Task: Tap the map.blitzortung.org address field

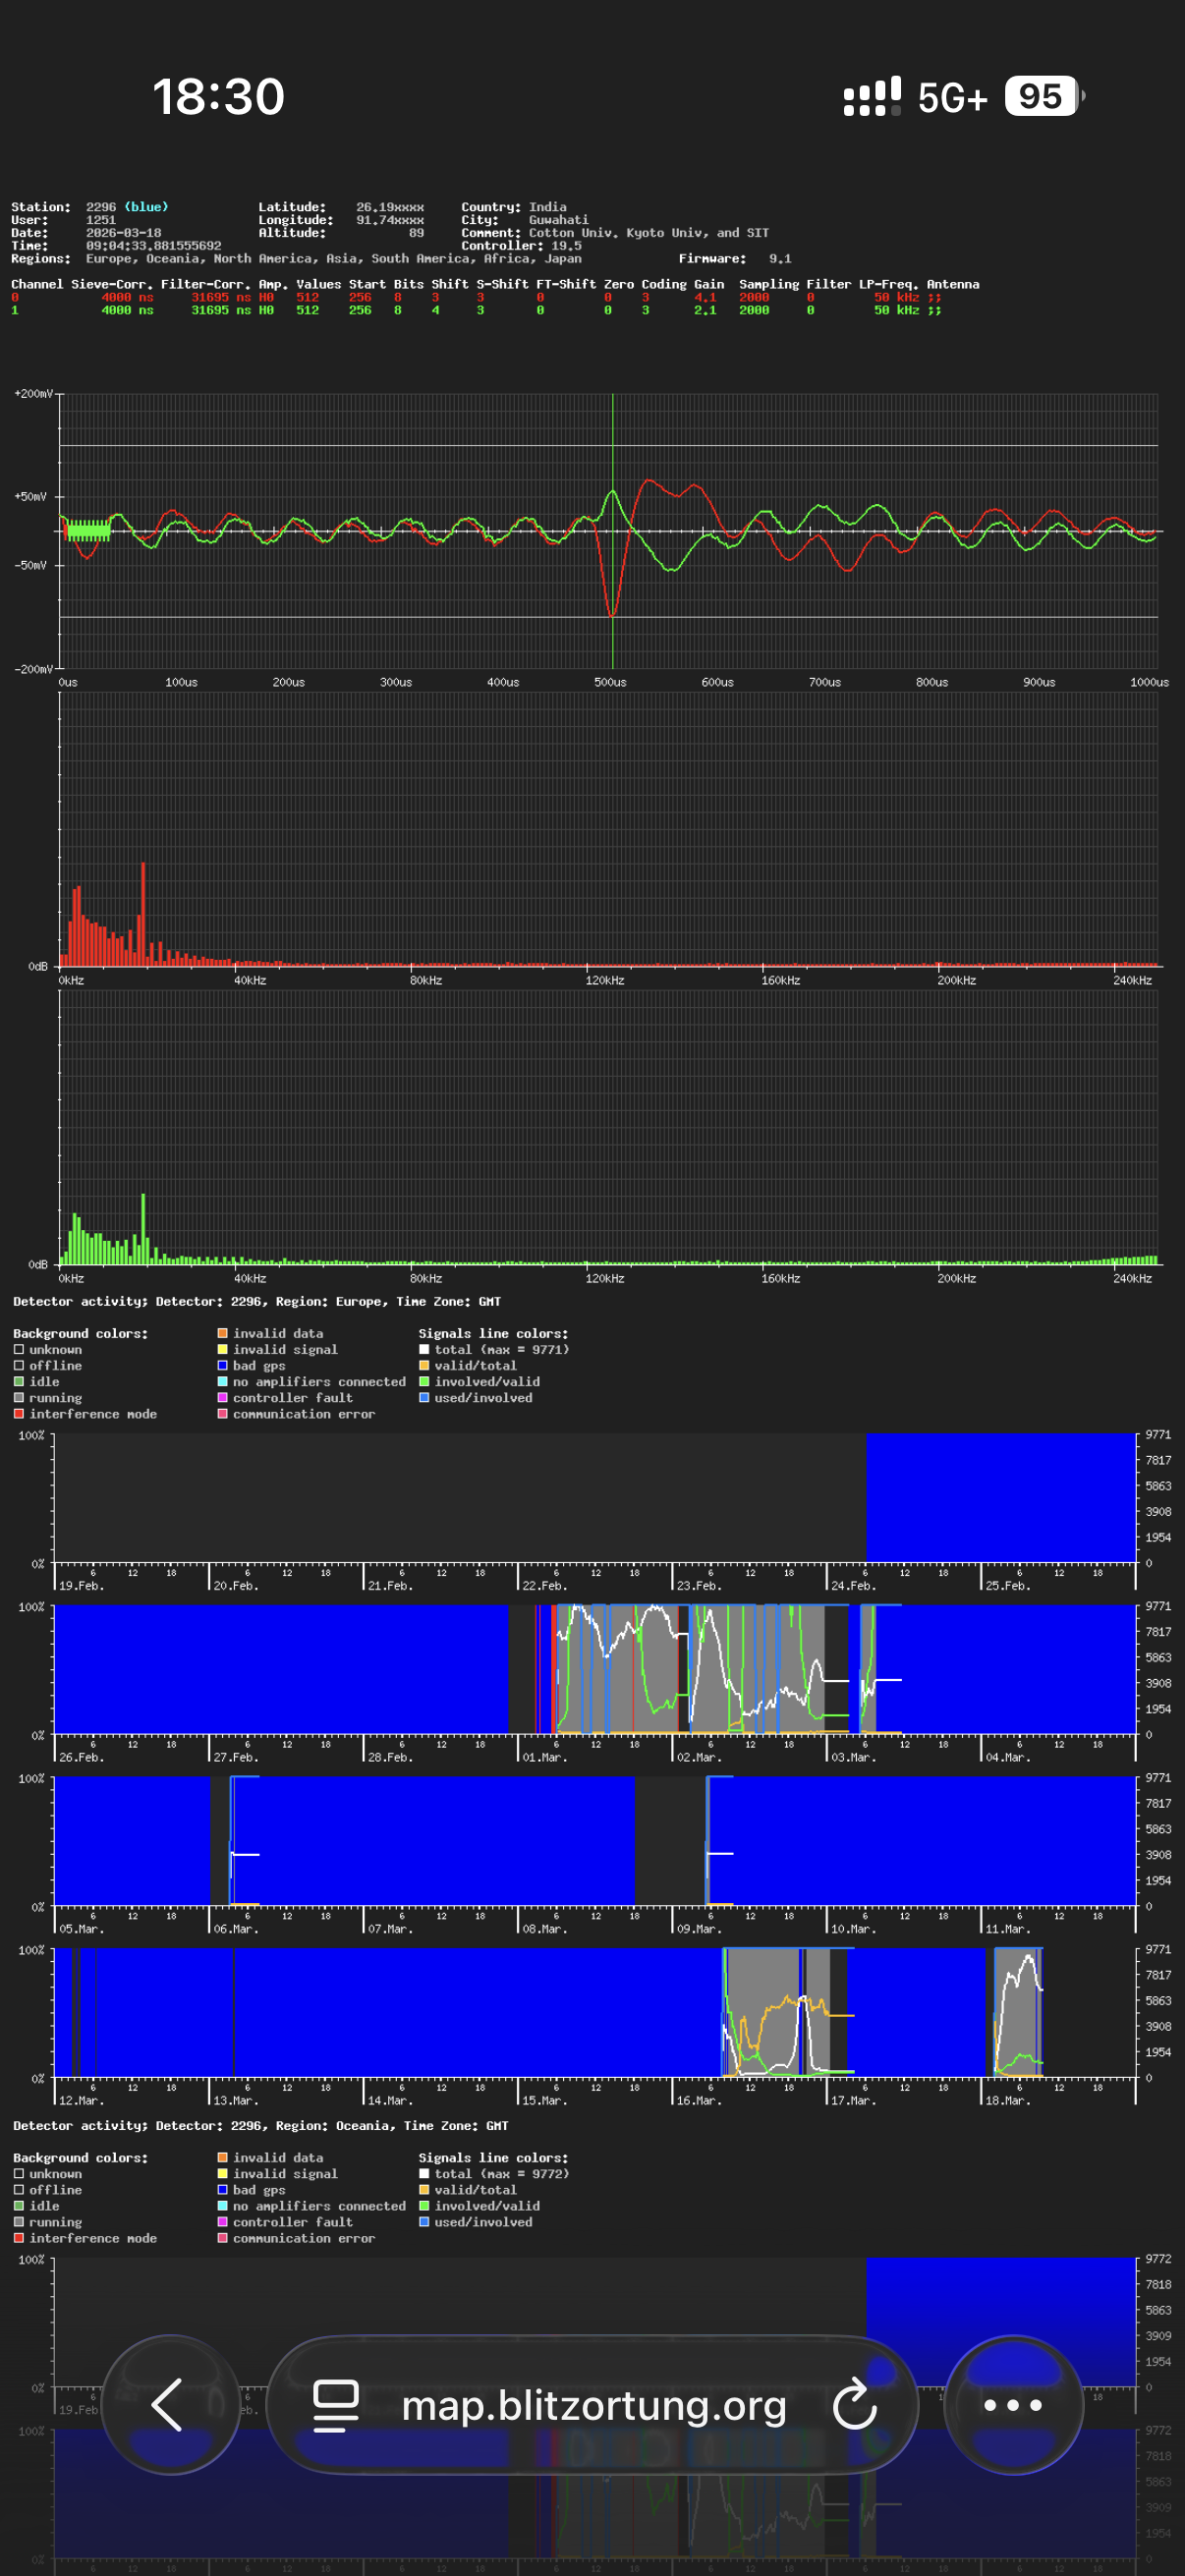Action: click(593, 2405)
